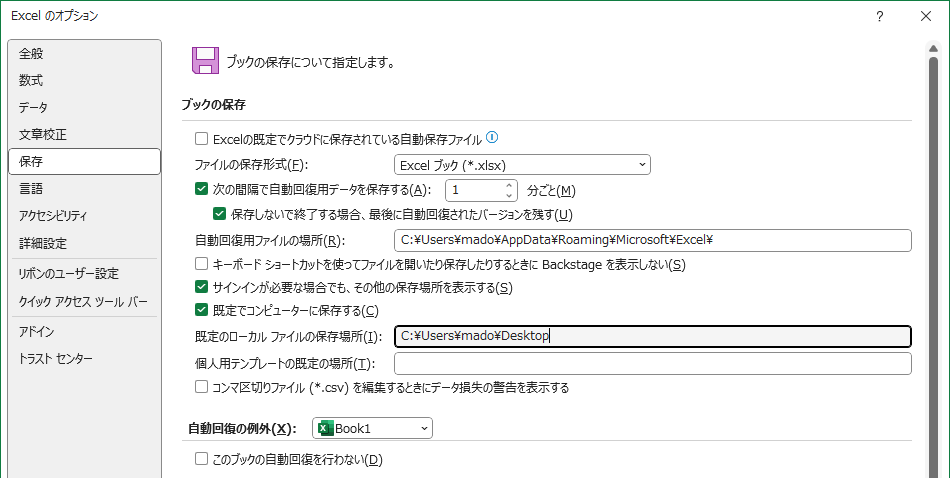Click the 自動回復の例外(X): label
The height and width of the screenshot is (478, 950).
coord(242,429)
